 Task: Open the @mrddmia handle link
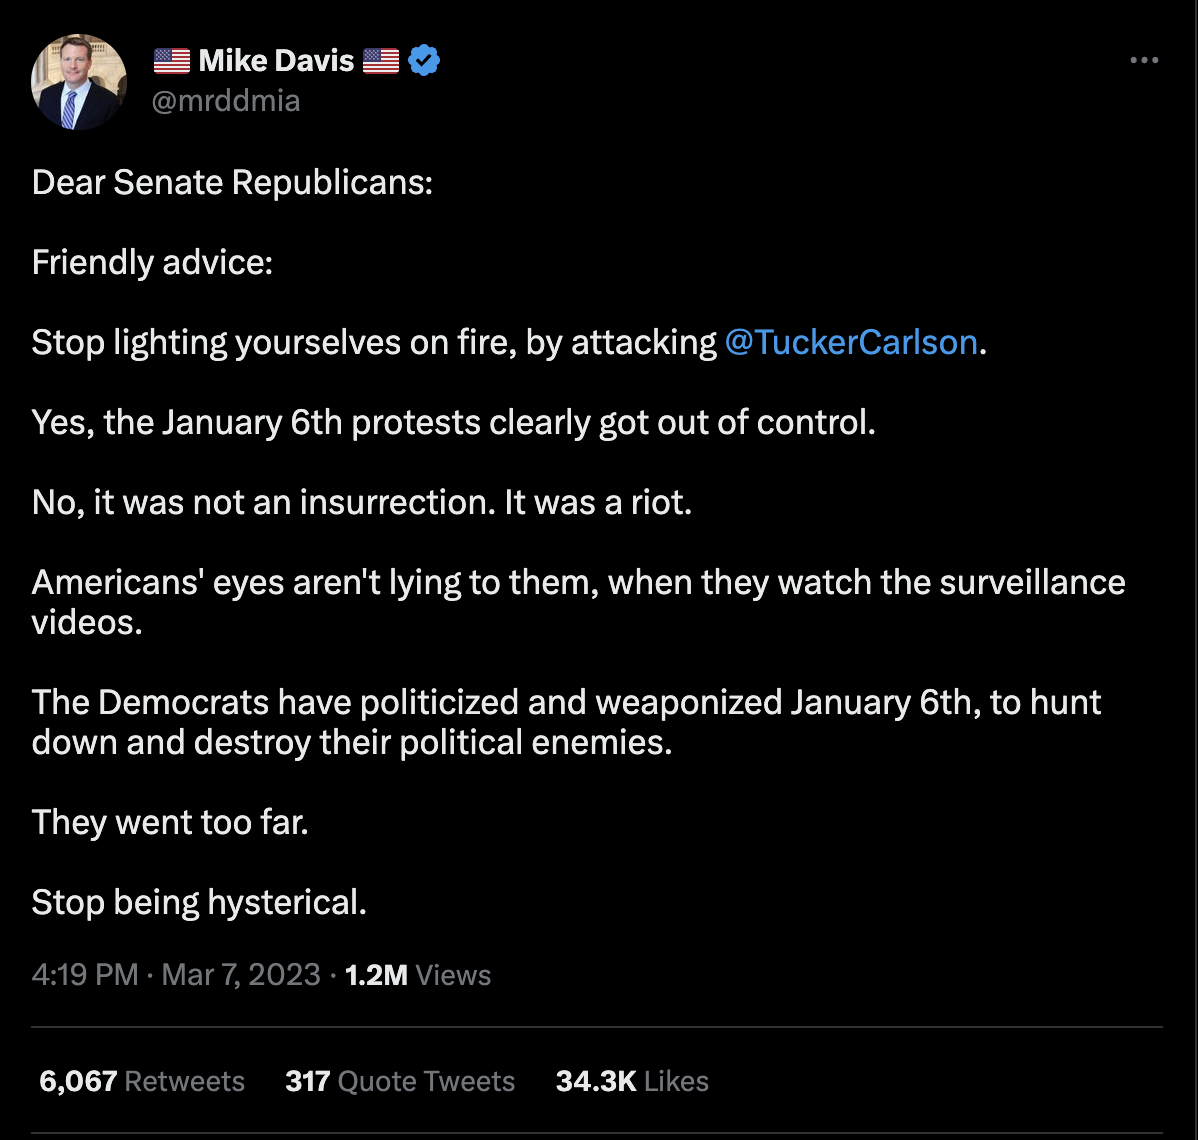pos(225,101)
